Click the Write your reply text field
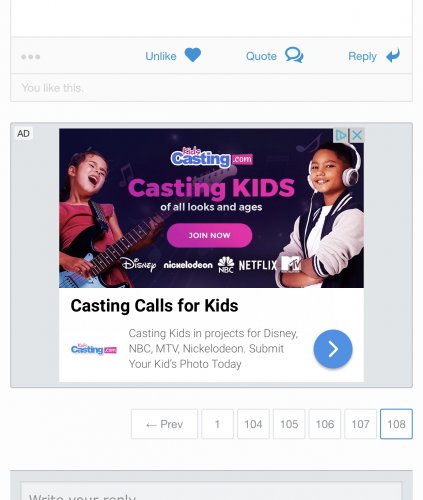Image resolution: width=423 pixels, height=500 pixels. [211, 491]
